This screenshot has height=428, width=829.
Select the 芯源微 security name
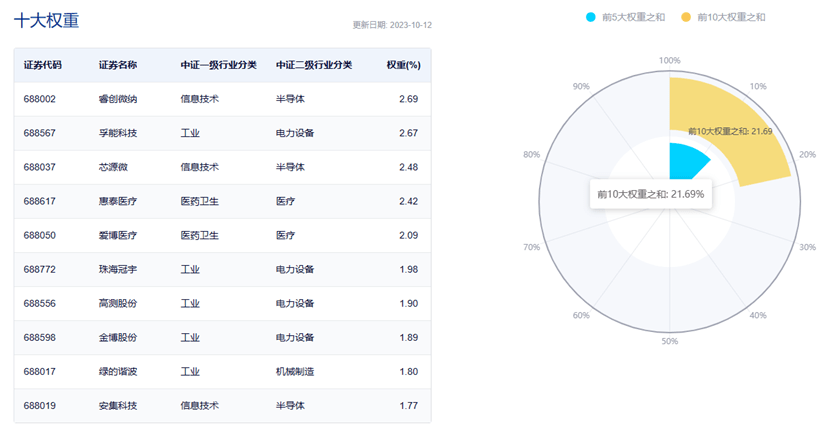[x=113, y=167]
